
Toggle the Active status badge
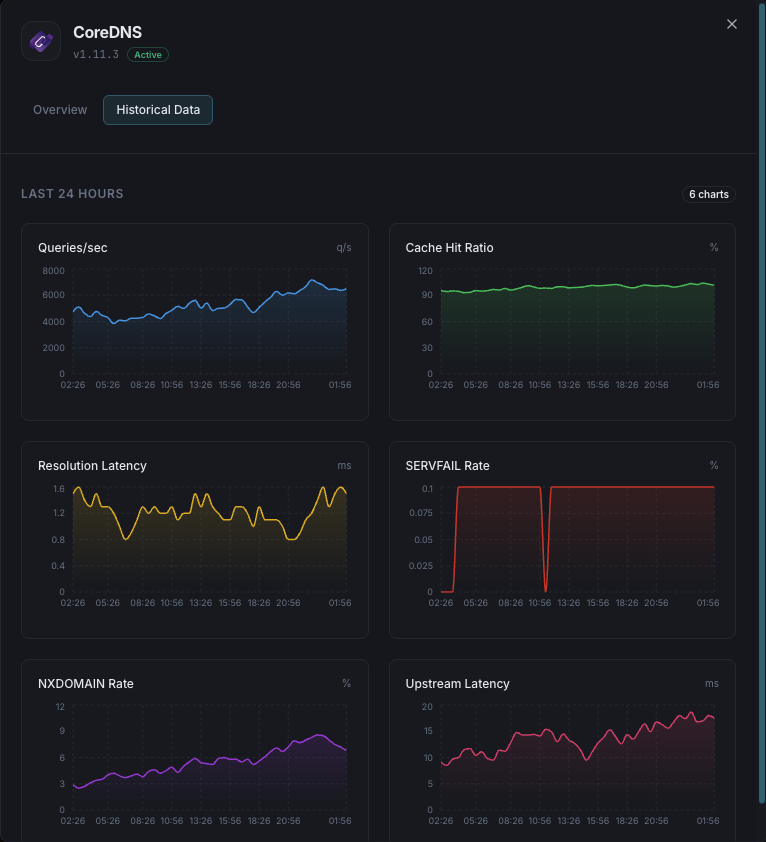pos(147,55)
